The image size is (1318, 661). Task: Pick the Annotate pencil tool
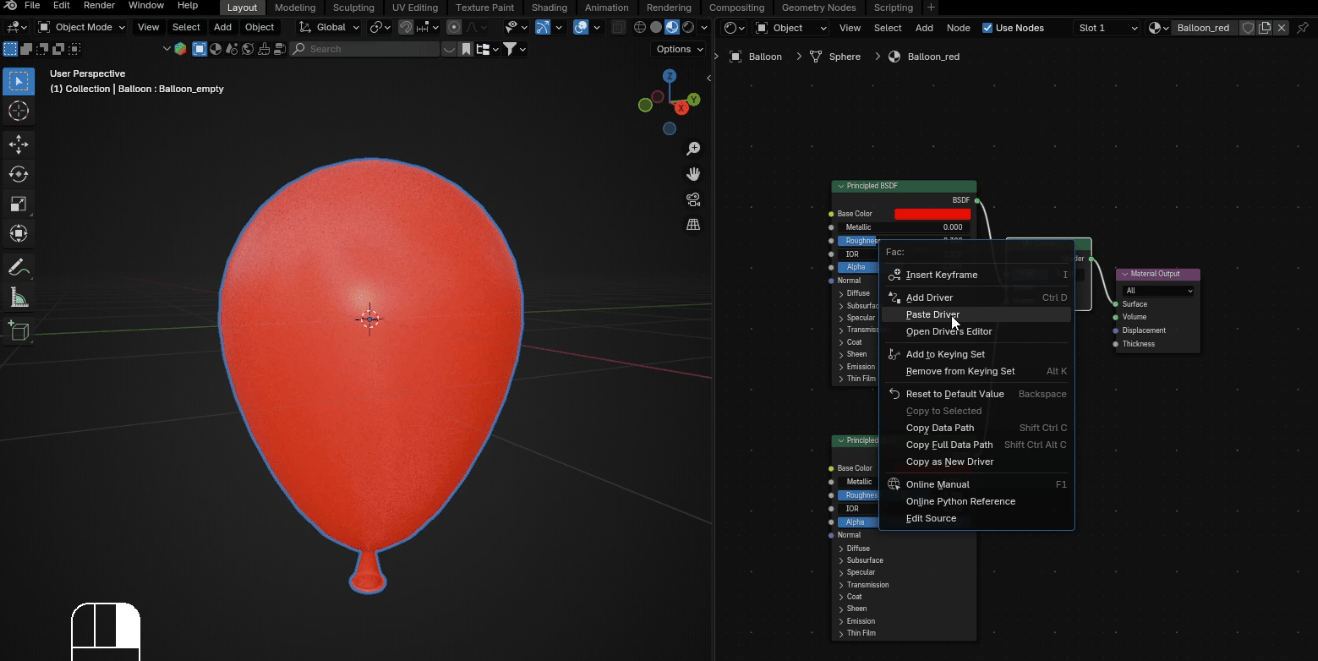18,268
